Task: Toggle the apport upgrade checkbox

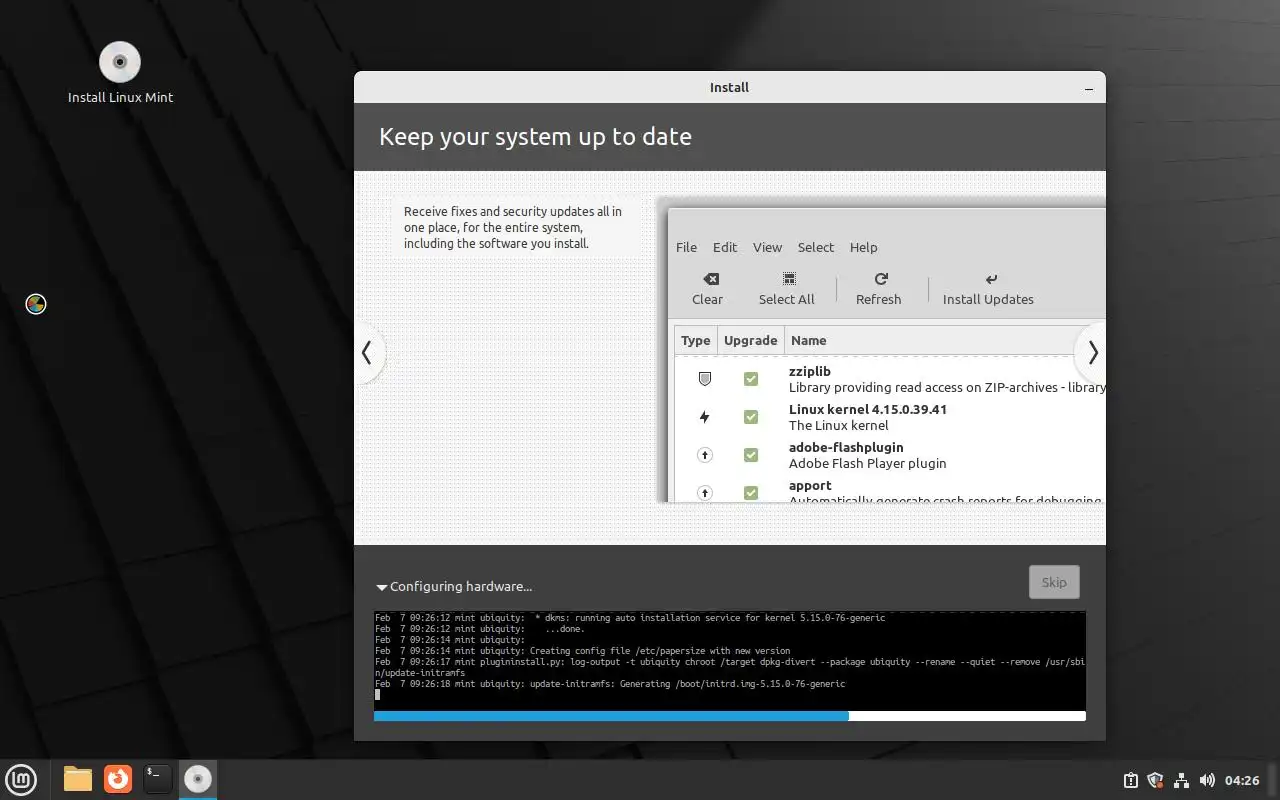Action: 751,492
